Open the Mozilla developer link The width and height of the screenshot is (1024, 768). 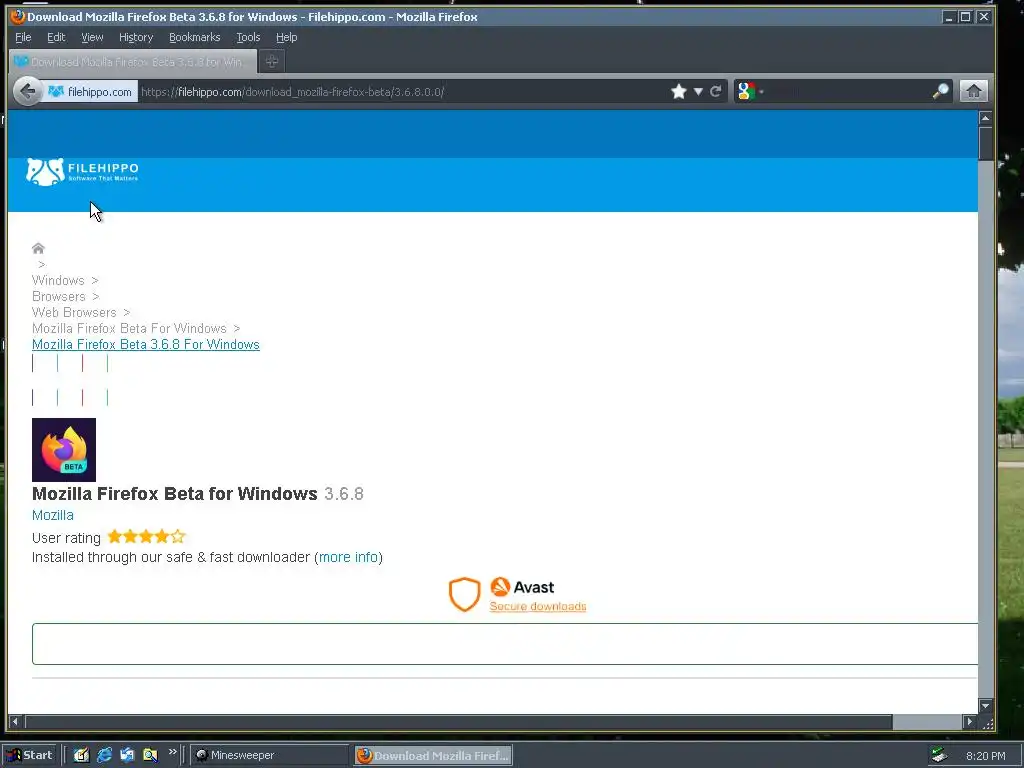53,515
